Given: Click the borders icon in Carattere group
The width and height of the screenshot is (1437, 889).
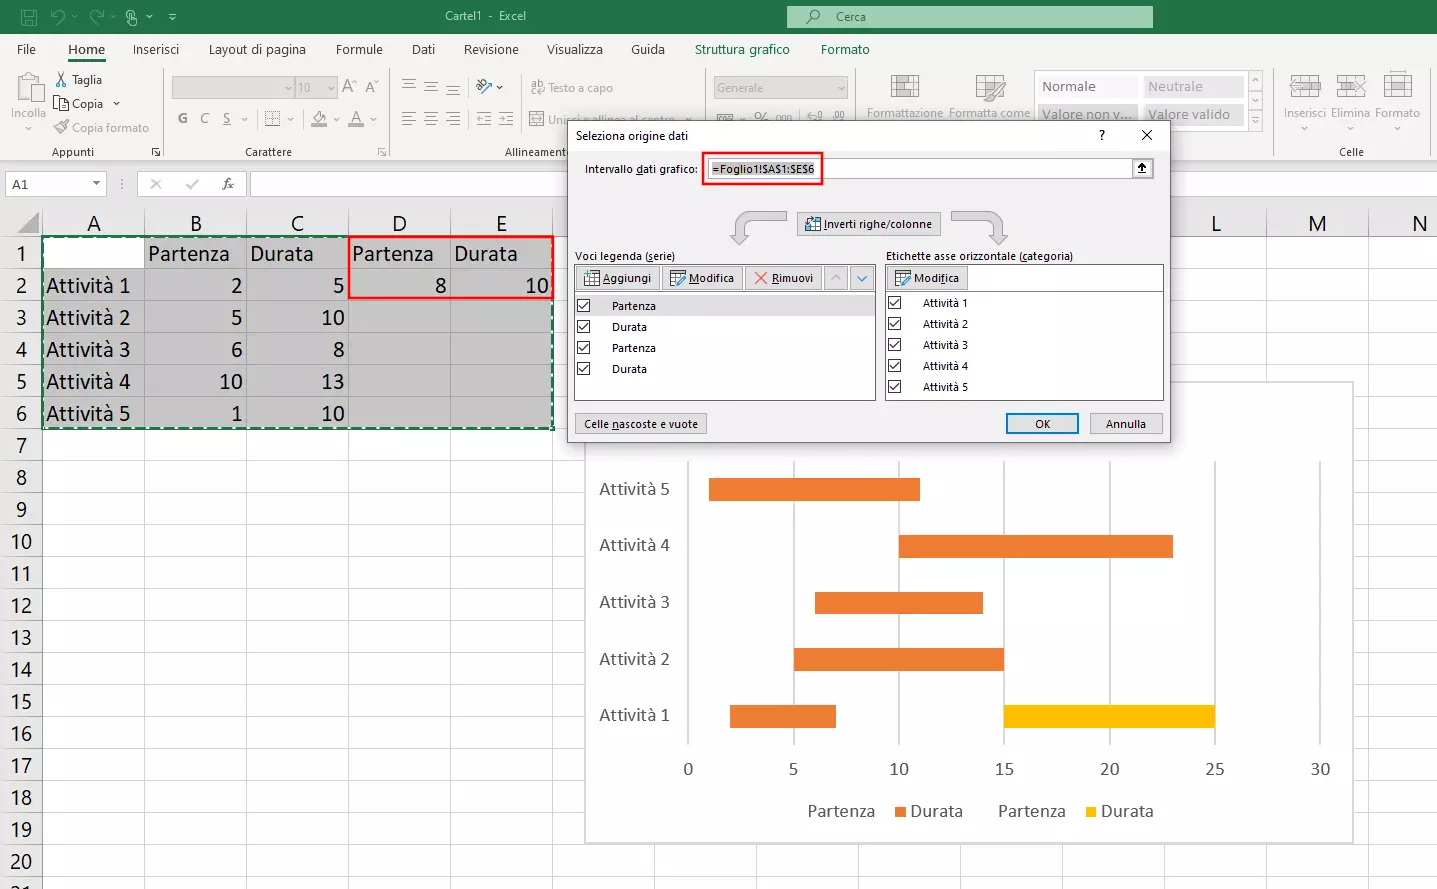Looking at the screenshot, I should tap(272, 118).
